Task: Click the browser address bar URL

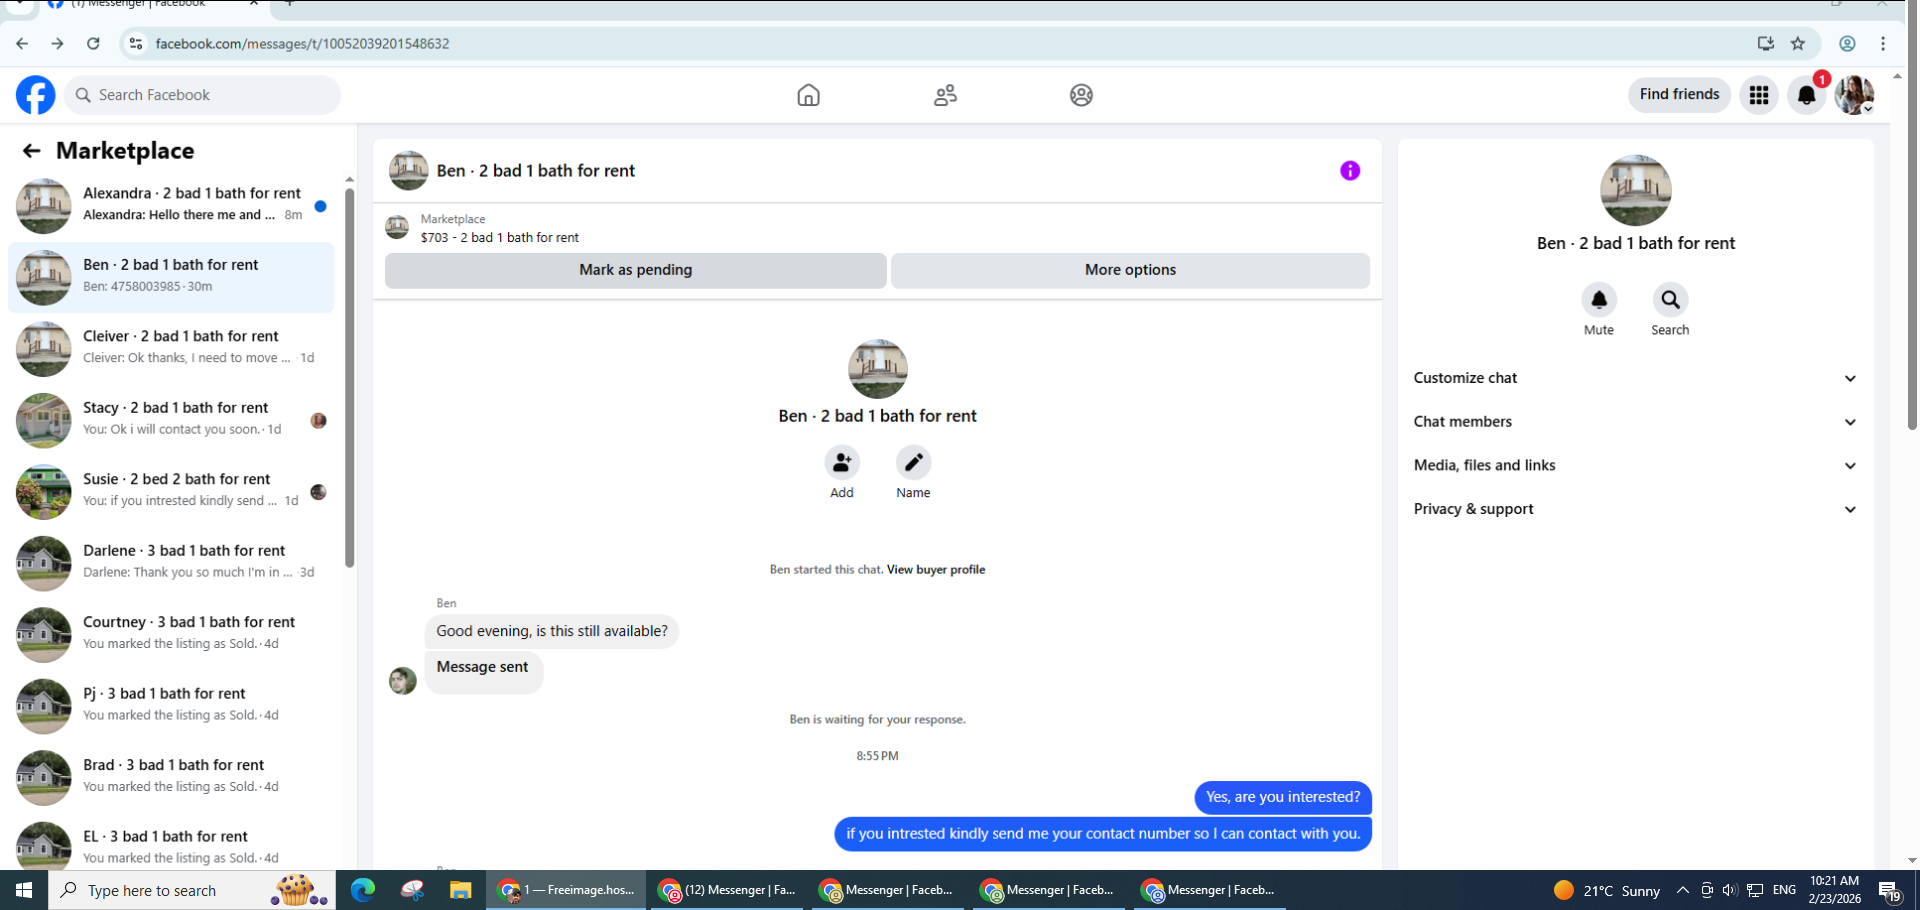Action: 302,44
